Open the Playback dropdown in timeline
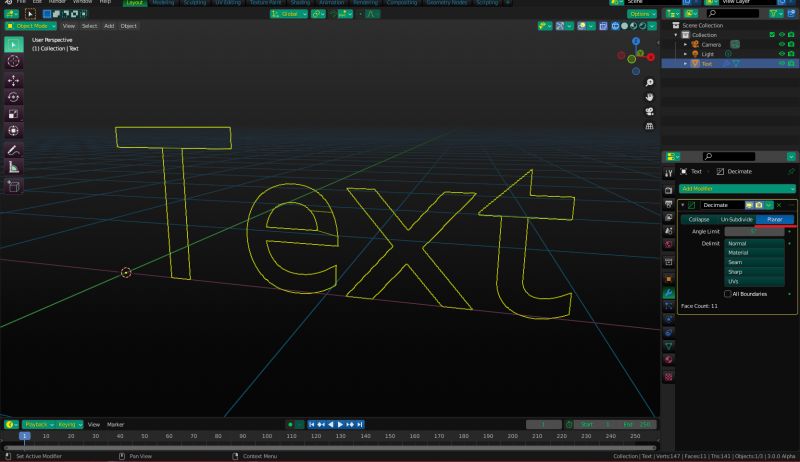 [39, 424]
